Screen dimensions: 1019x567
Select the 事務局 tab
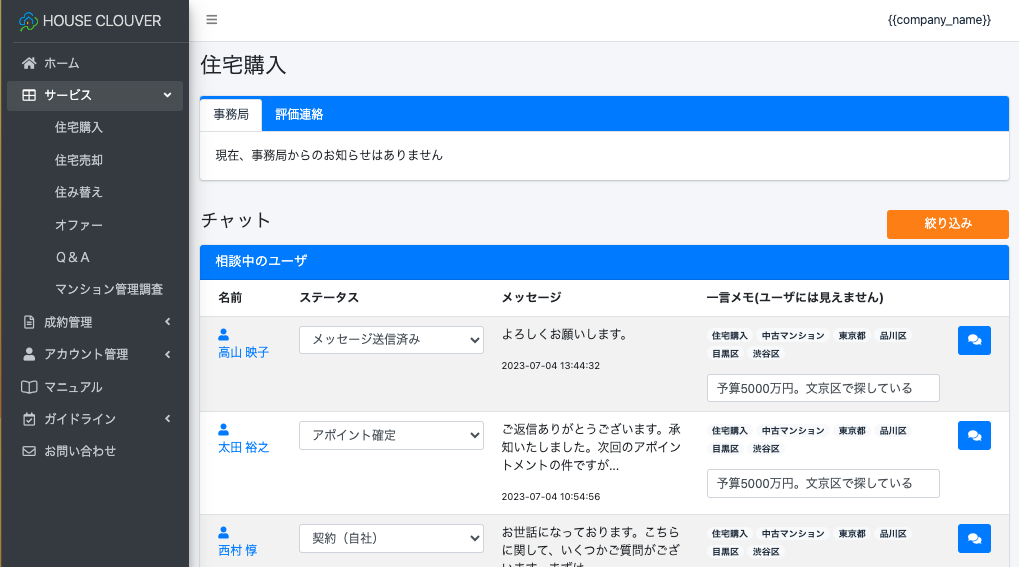point(231,114)
